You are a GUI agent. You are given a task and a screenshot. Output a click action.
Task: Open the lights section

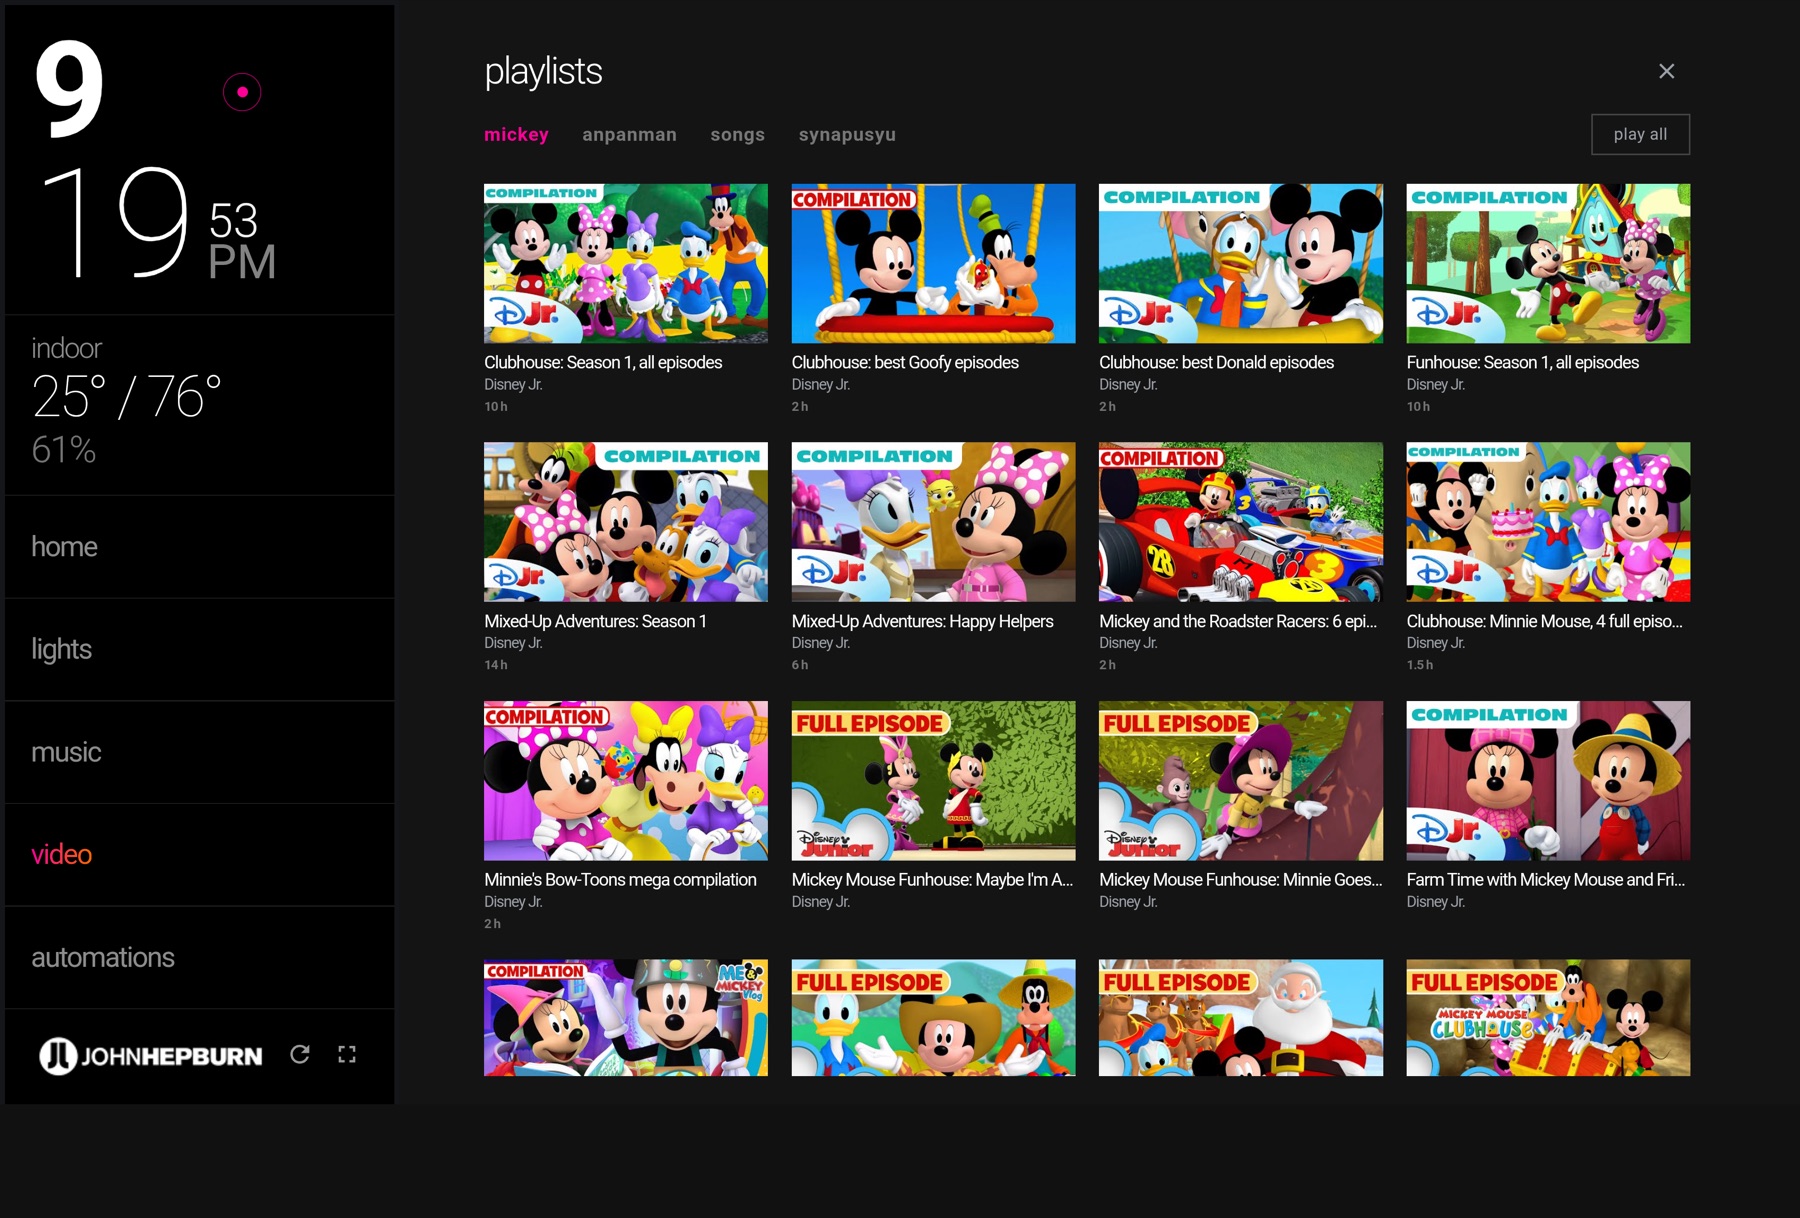tap(199, 649)
